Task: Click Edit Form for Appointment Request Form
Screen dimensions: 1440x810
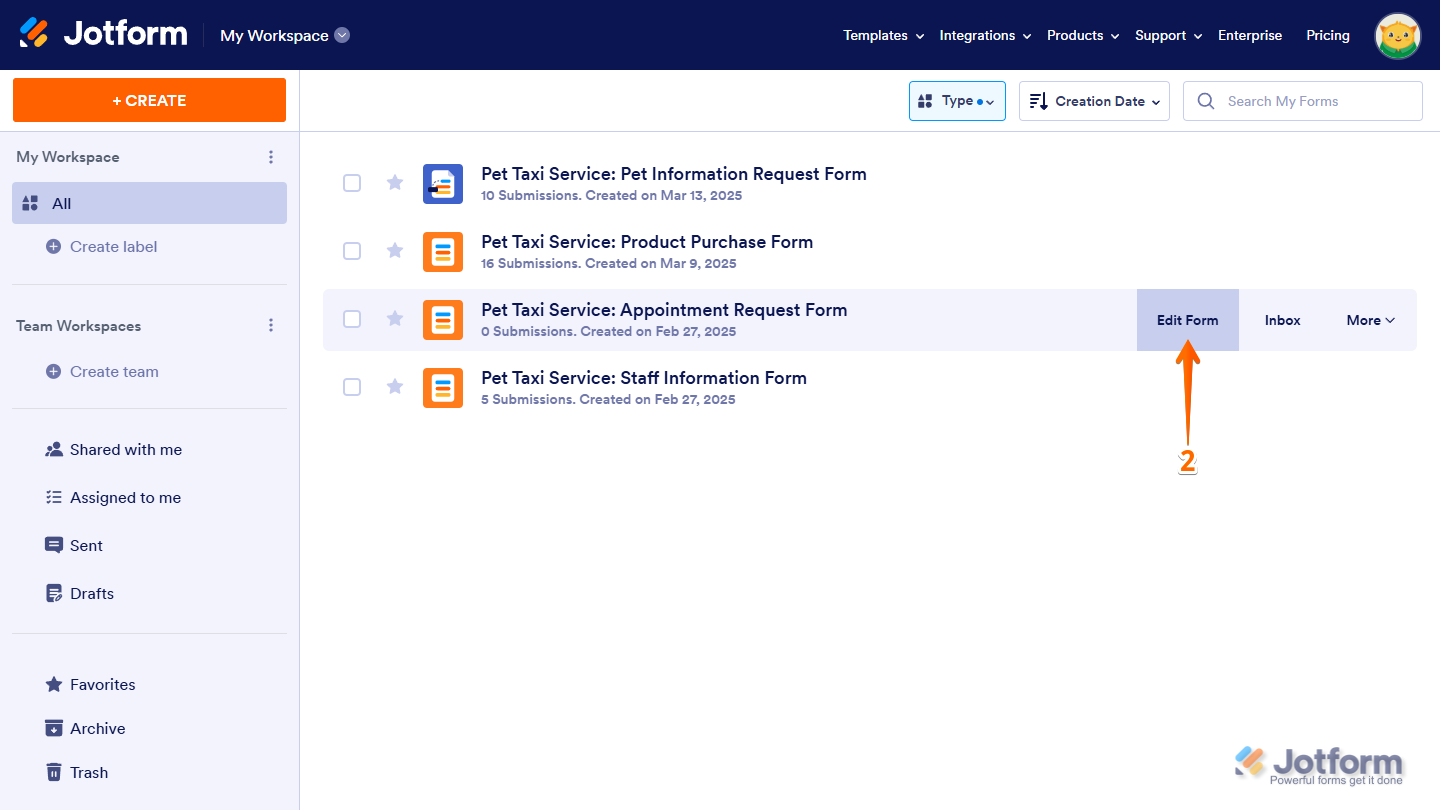Action: point(1187,320)
